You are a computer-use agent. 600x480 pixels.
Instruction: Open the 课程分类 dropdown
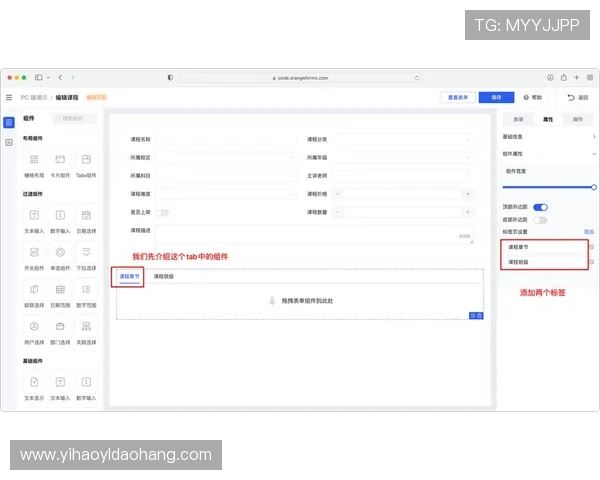tap(402, 139)
